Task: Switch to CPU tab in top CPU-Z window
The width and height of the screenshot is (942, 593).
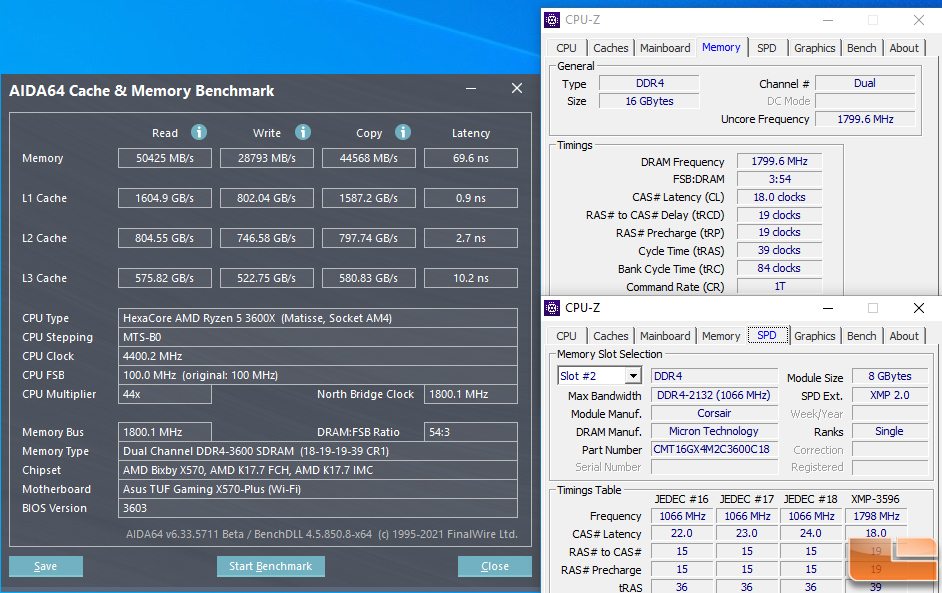Action: pos(566,48)
